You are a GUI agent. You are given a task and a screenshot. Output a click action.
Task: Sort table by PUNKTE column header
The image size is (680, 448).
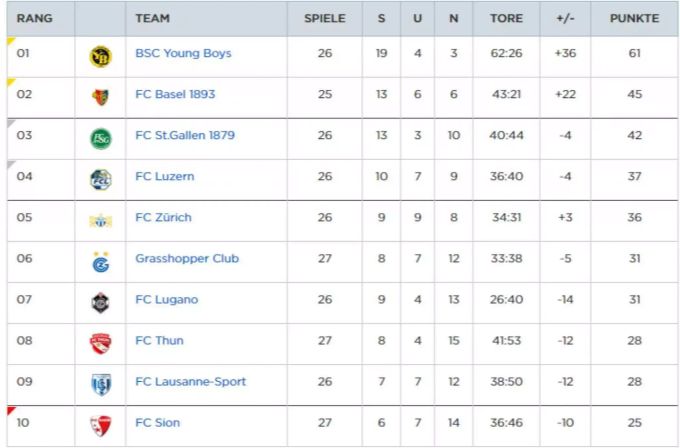(x=634, y=18)
